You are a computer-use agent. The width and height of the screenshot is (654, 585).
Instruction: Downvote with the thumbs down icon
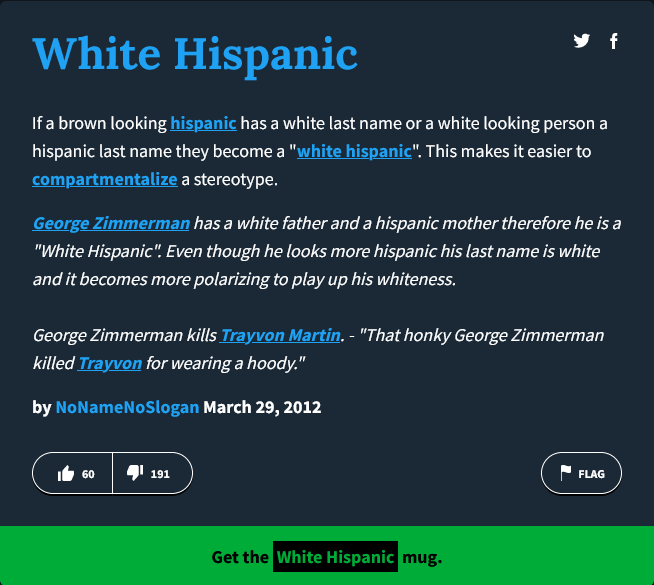click(x=135, y=474)
